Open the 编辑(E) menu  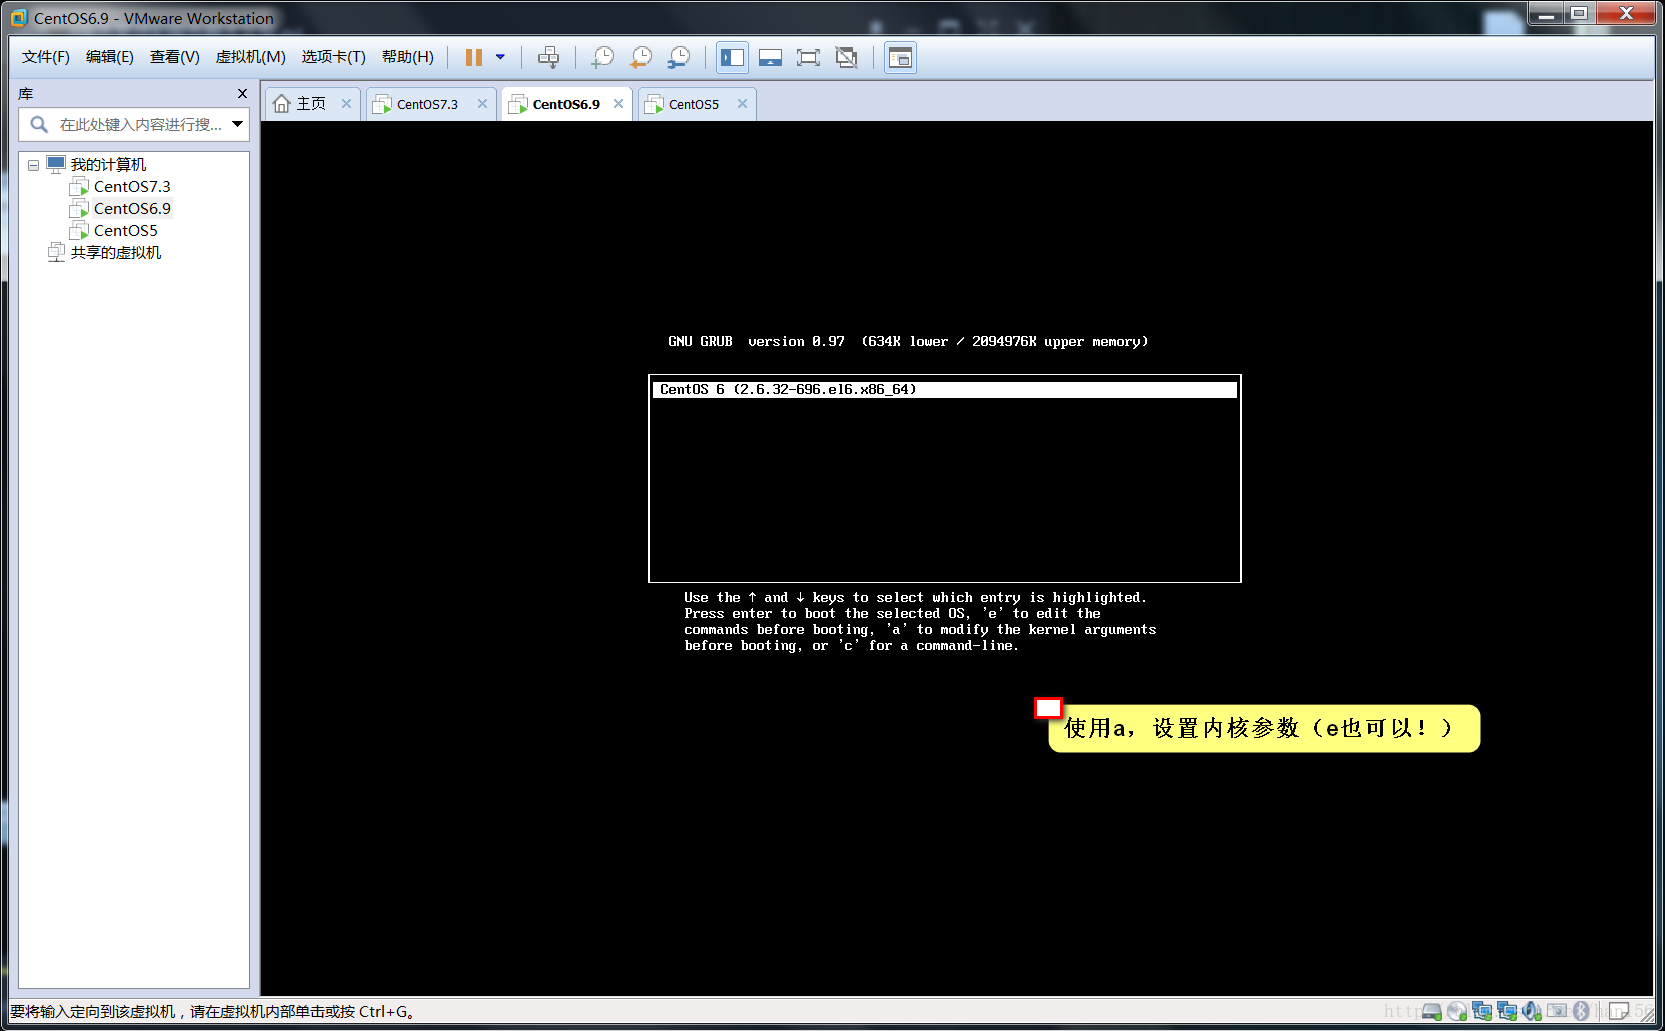110,57
